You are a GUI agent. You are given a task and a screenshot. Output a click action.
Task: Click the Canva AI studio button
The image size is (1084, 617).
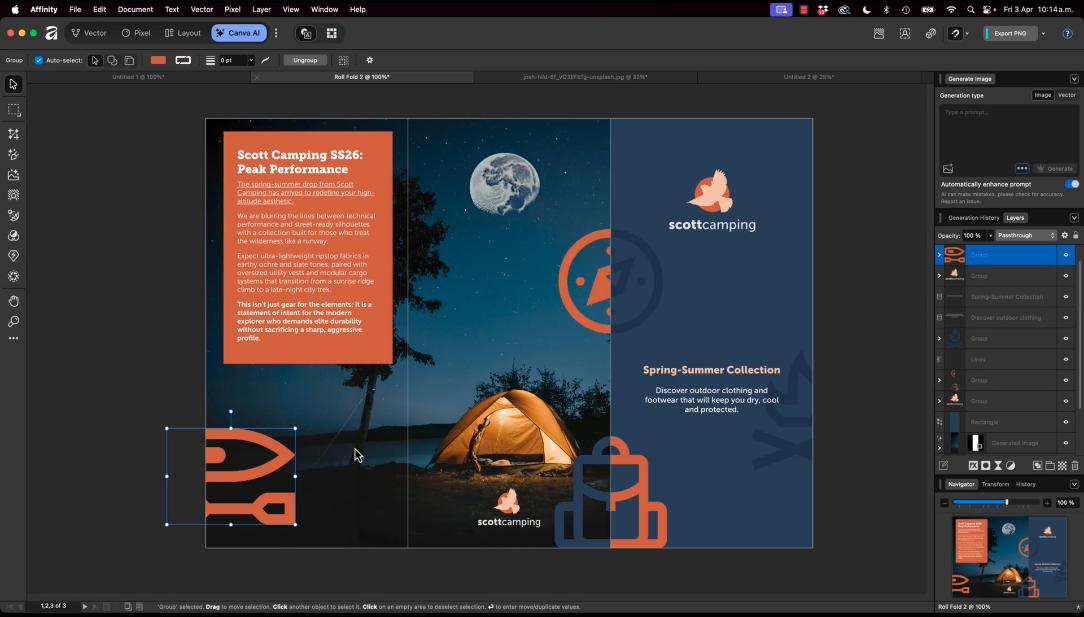239,33
